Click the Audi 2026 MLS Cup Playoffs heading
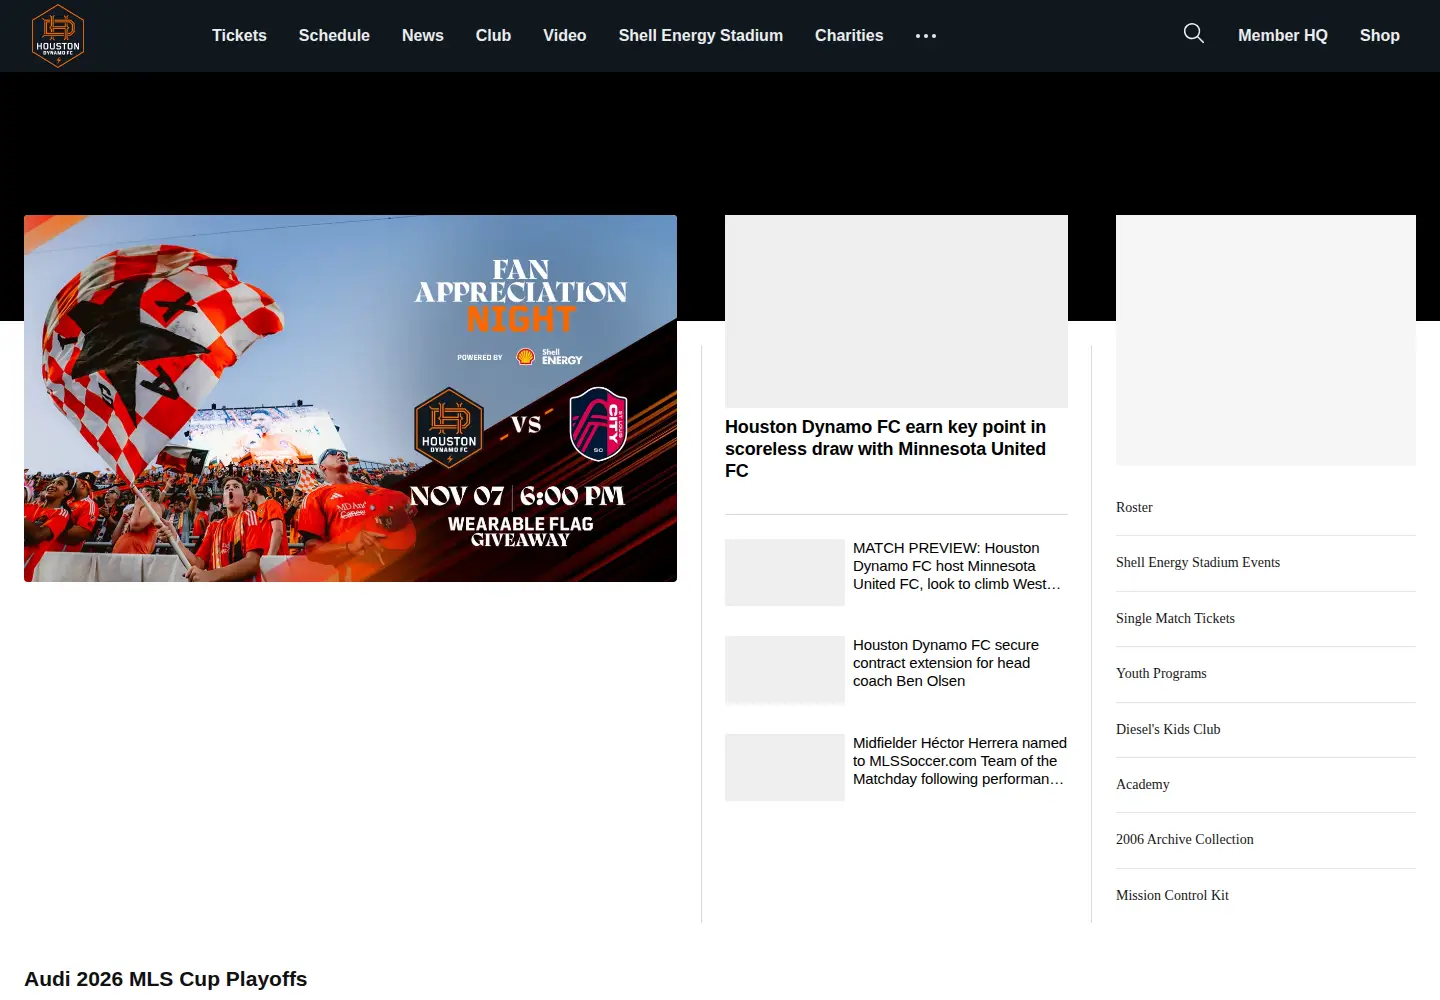Image resolution: width=1440 pixels, height=1000 pixels. 166,979
